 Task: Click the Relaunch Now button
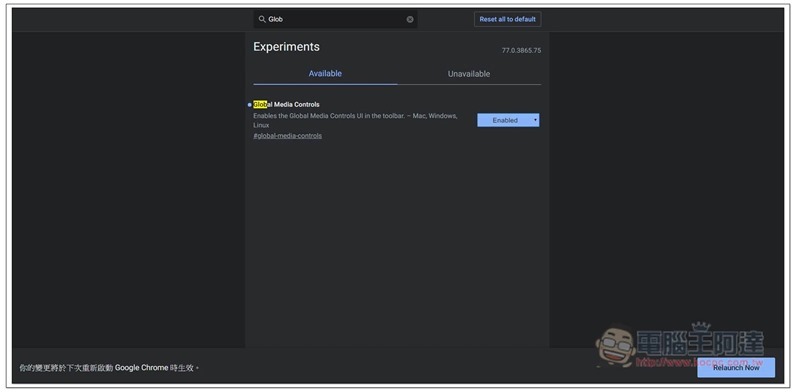pos(736,368)
